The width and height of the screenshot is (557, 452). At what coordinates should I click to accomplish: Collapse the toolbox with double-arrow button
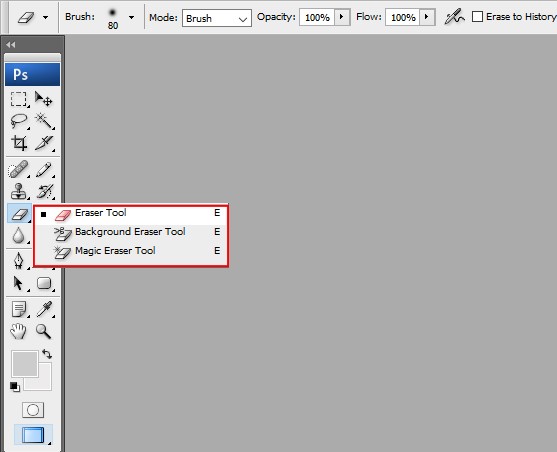point(11,44)
